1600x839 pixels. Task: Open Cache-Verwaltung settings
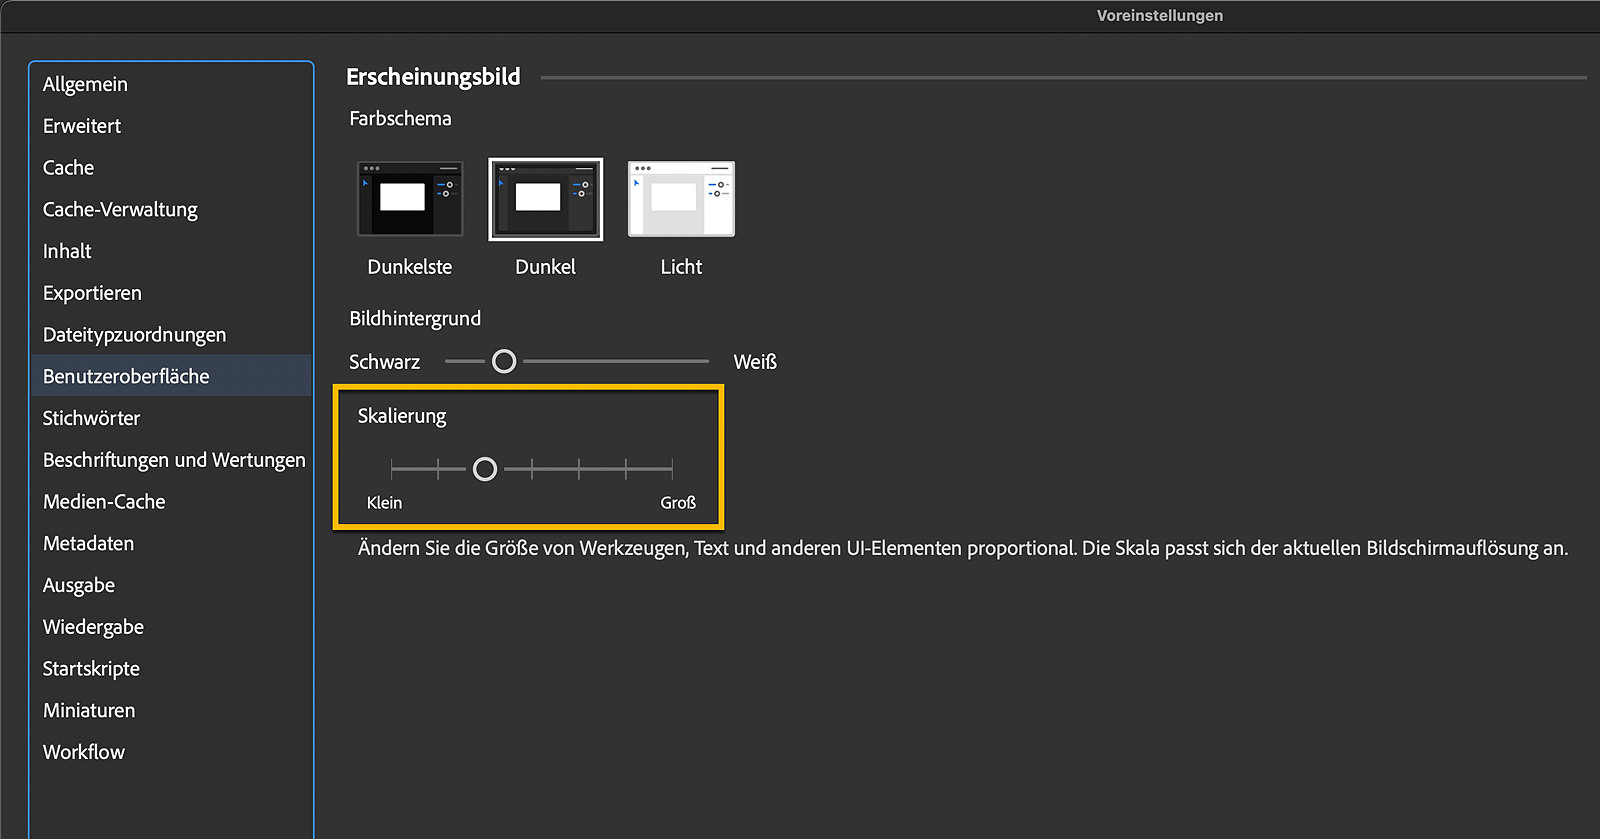tap(120, 210)
